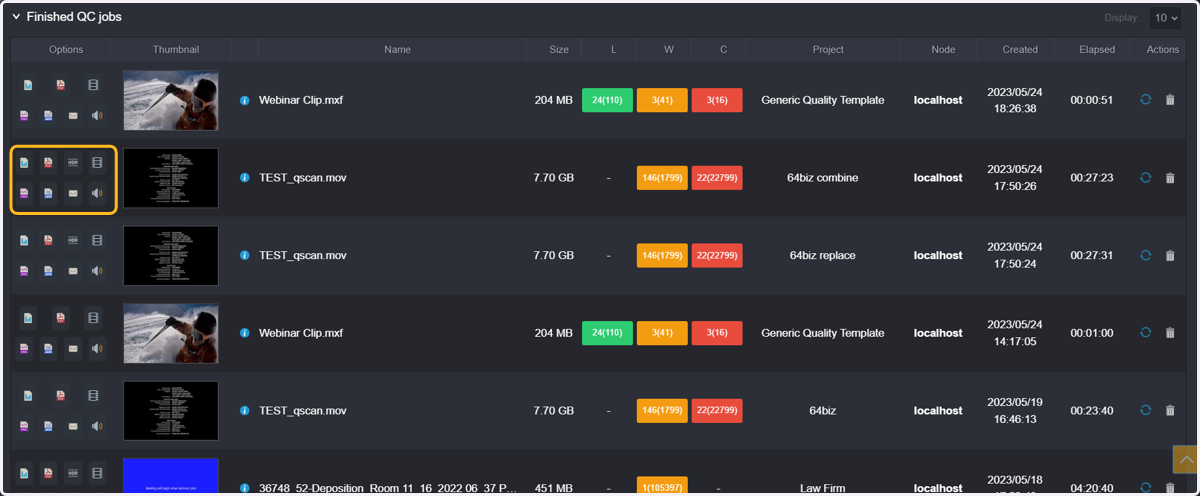Screen dimensions: 1200x496
Task: Select project name 64biz replace
Action: tap(823, 255)
